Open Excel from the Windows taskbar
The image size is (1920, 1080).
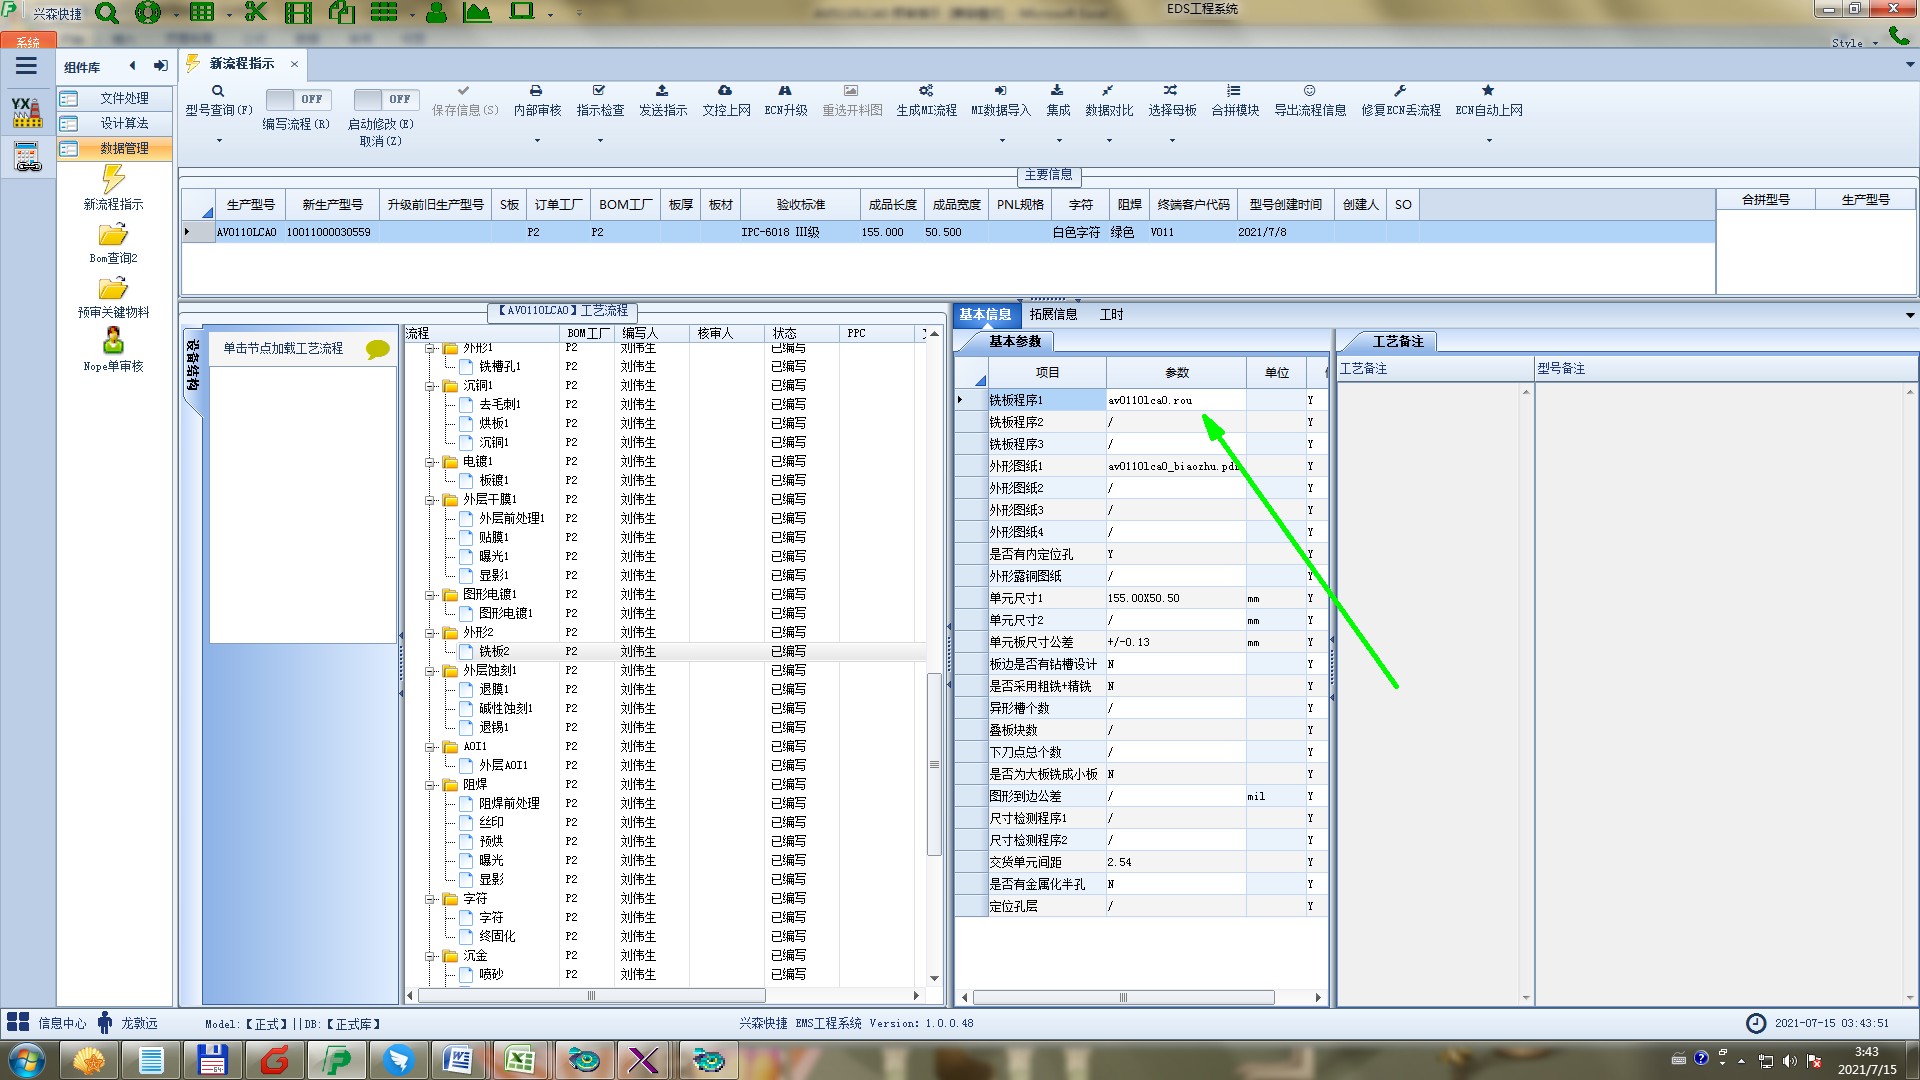[x=519, y=1059]
